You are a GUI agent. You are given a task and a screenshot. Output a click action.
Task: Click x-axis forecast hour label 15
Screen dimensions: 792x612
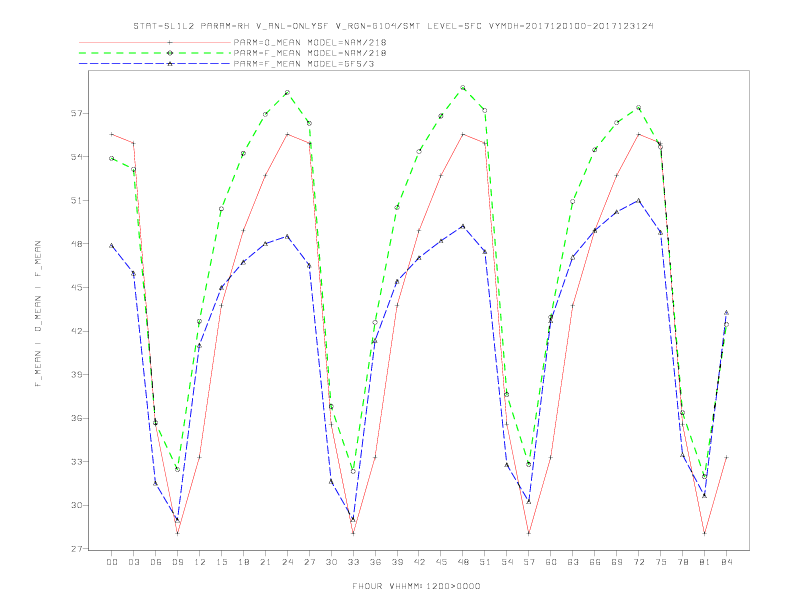[x=221, y=562]
